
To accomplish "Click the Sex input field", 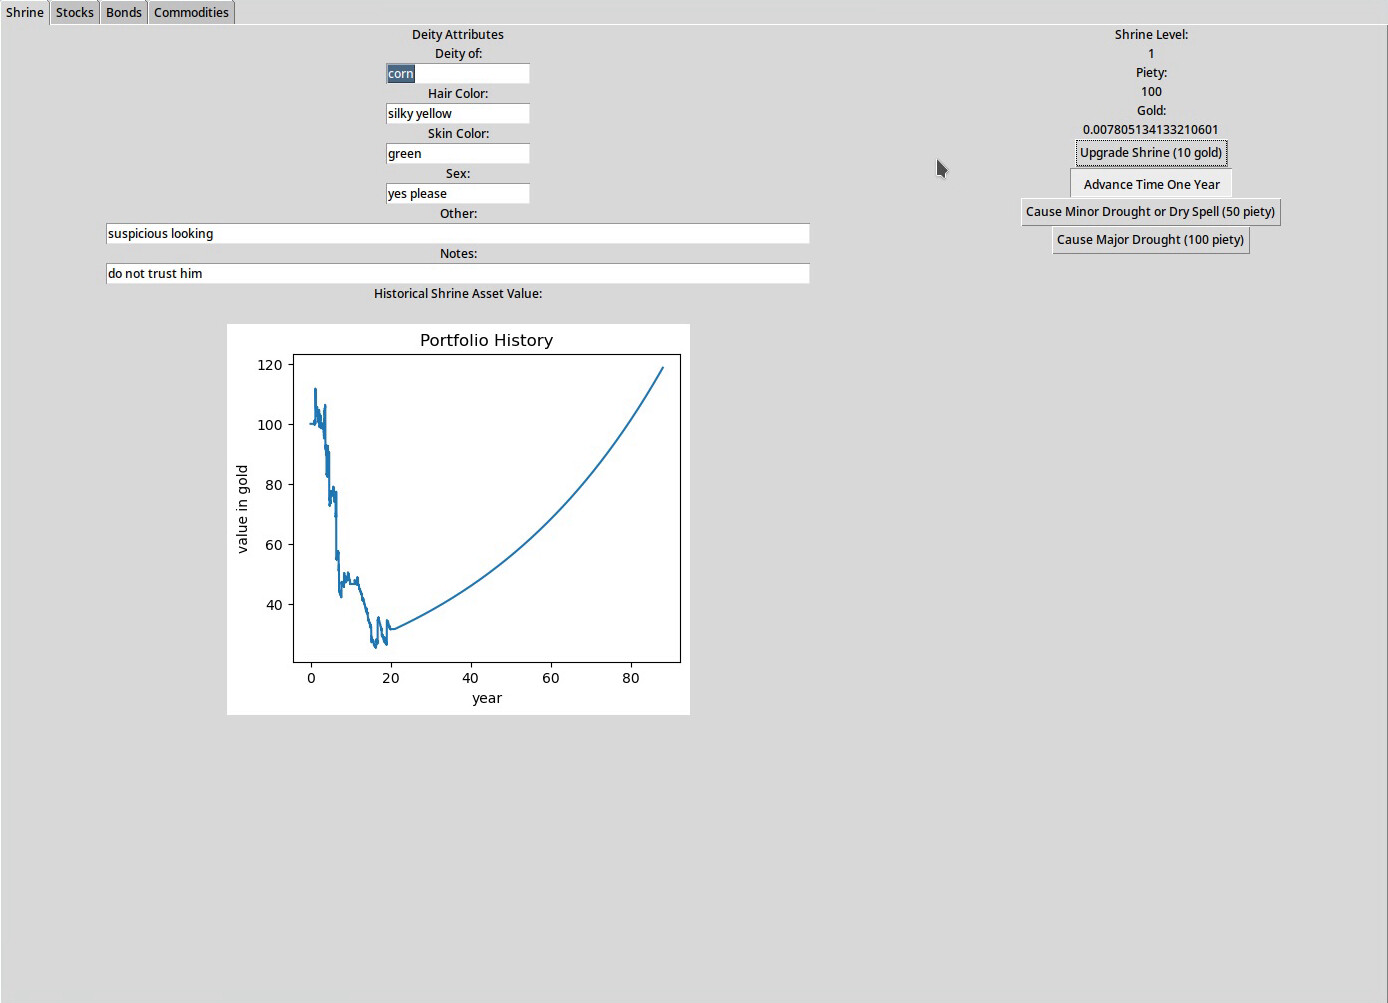I will click(x=457, y=193).
